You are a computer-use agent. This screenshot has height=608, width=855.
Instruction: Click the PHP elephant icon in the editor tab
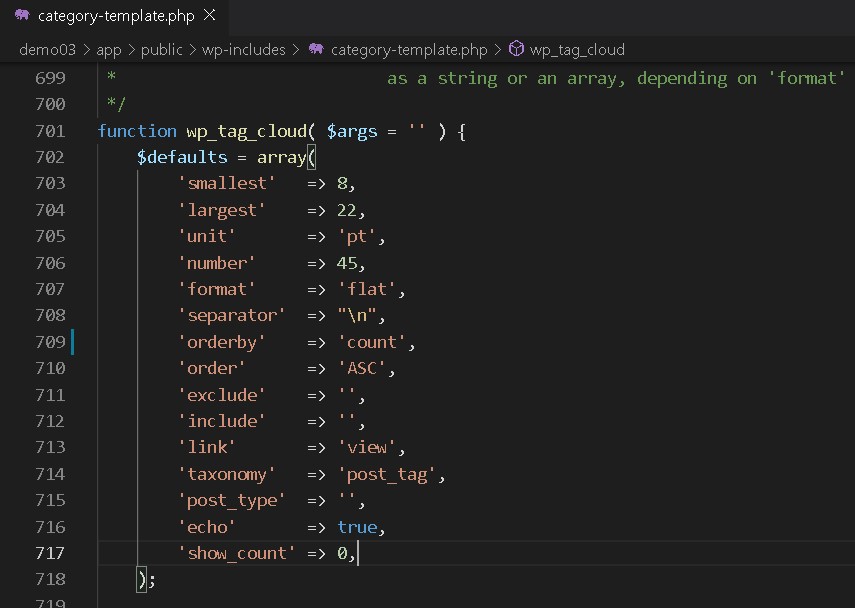pos(21,16)
